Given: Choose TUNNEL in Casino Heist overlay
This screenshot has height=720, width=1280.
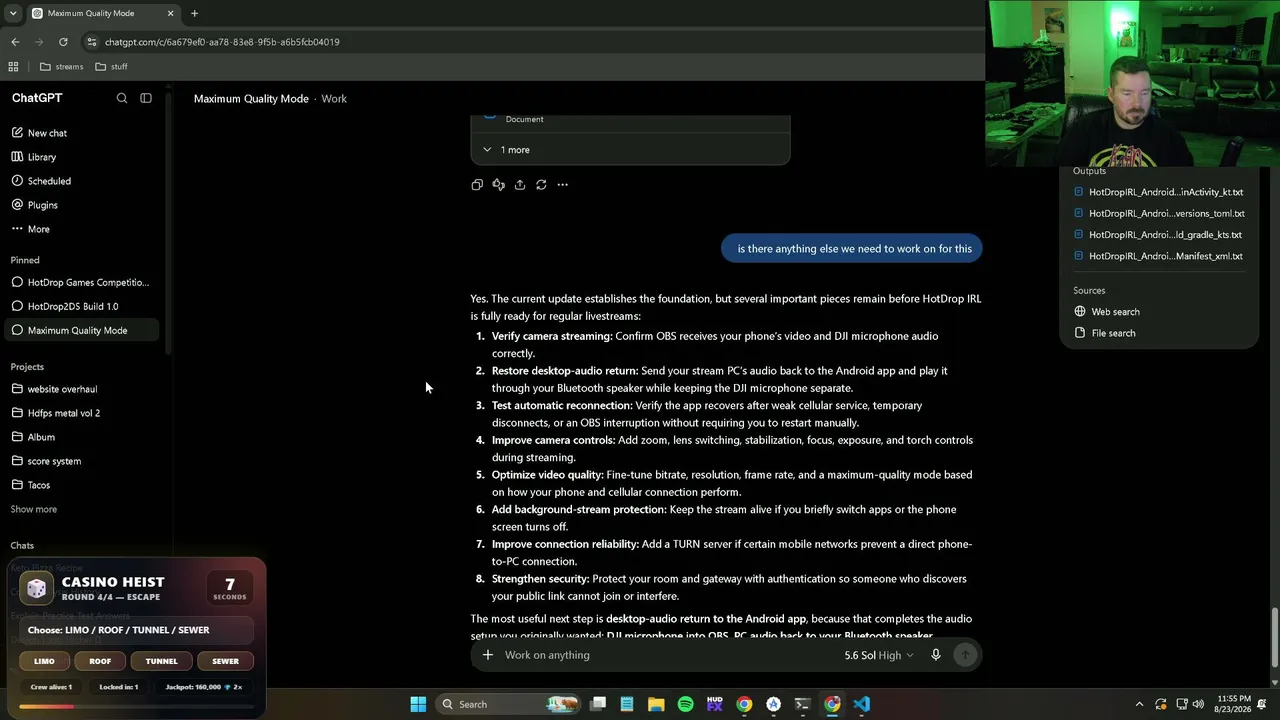Looking at the screenshot, I should pyautogui.click(x=161, y=661).
